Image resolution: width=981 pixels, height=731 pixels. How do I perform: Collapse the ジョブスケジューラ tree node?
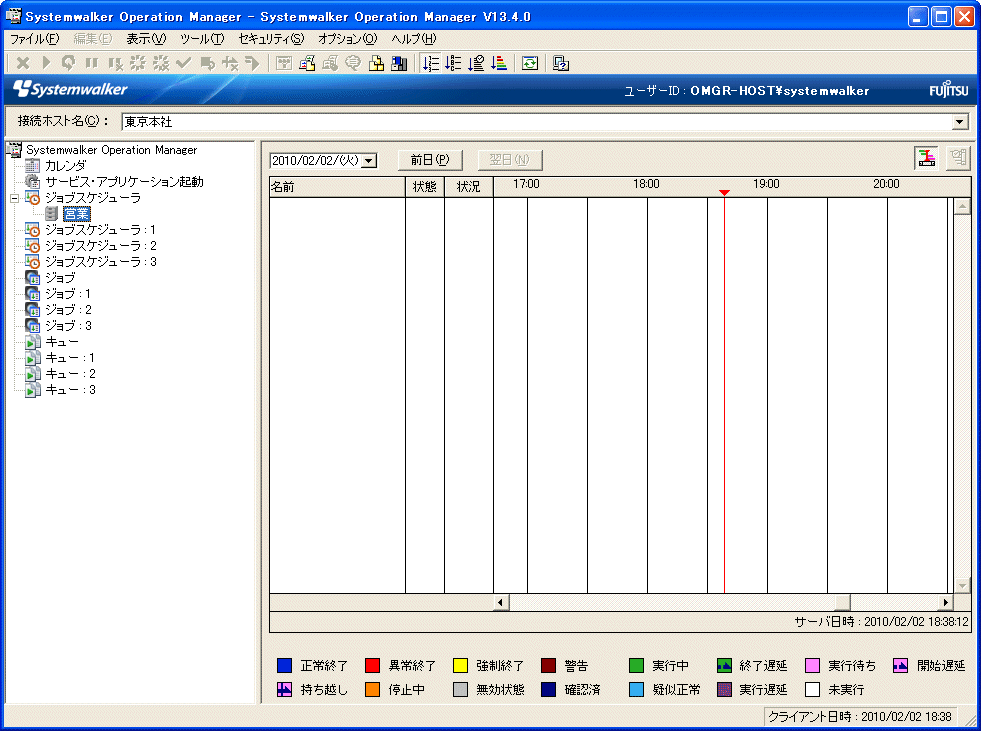coord(15,198)
